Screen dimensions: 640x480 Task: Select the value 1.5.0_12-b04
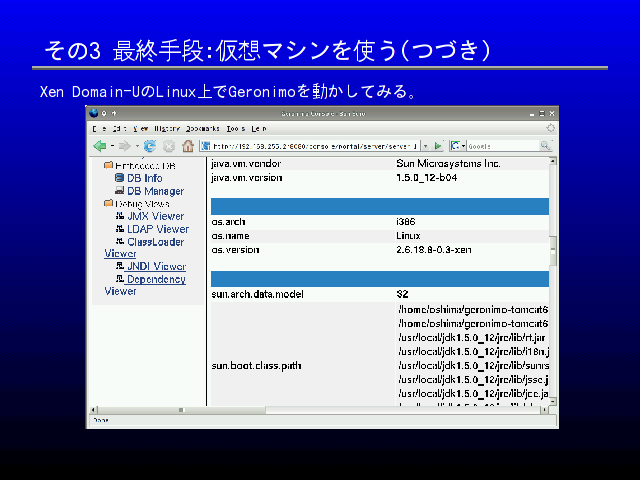427,178
